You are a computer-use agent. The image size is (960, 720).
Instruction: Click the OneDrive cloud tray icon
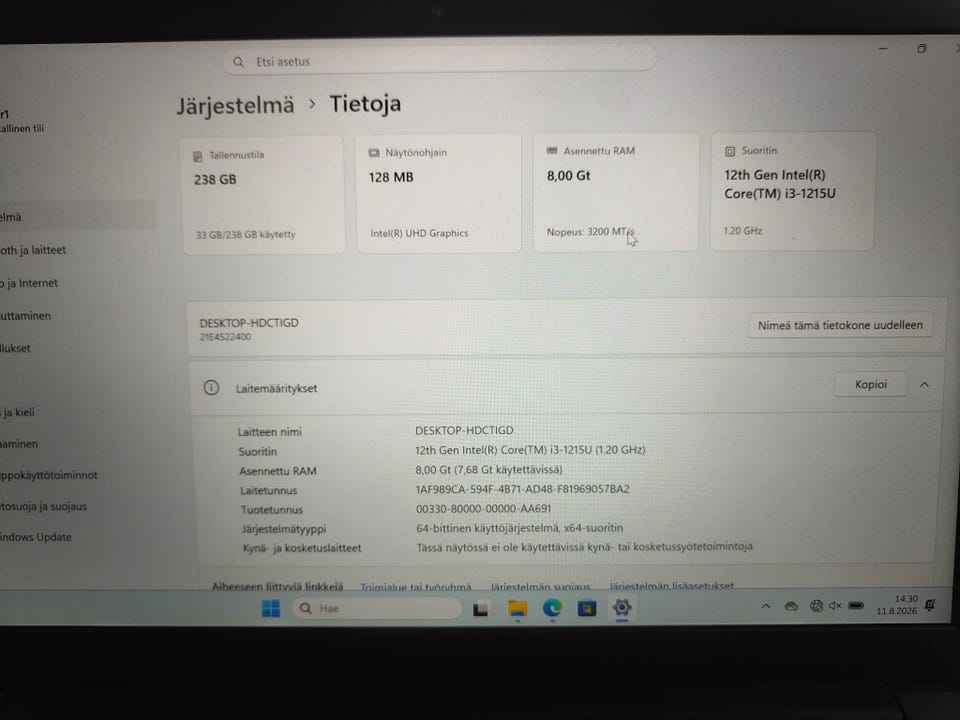pyautogui.click(x=791, y=607)
